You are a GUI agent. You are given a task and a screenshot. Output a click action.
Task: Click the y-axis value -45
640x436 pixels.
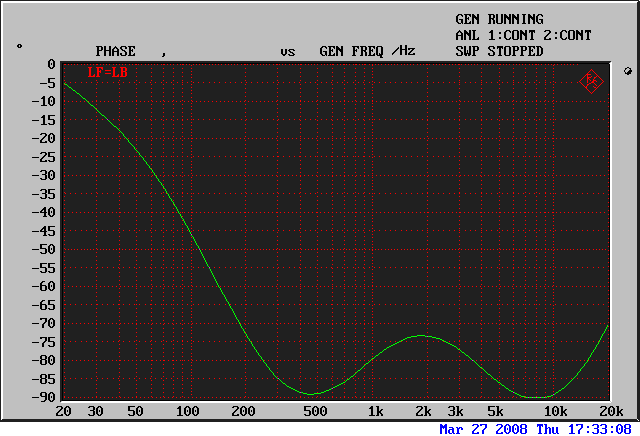44,231
